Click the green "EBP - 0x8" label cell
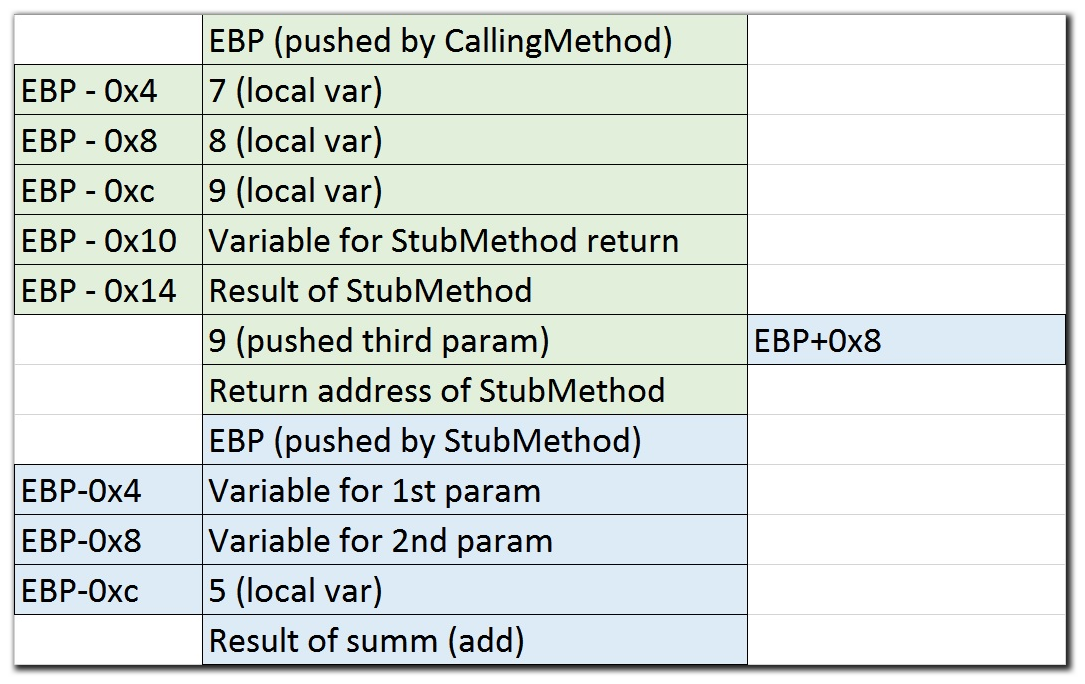Viewport: 1085px width, 684px height. click(108, 141)
